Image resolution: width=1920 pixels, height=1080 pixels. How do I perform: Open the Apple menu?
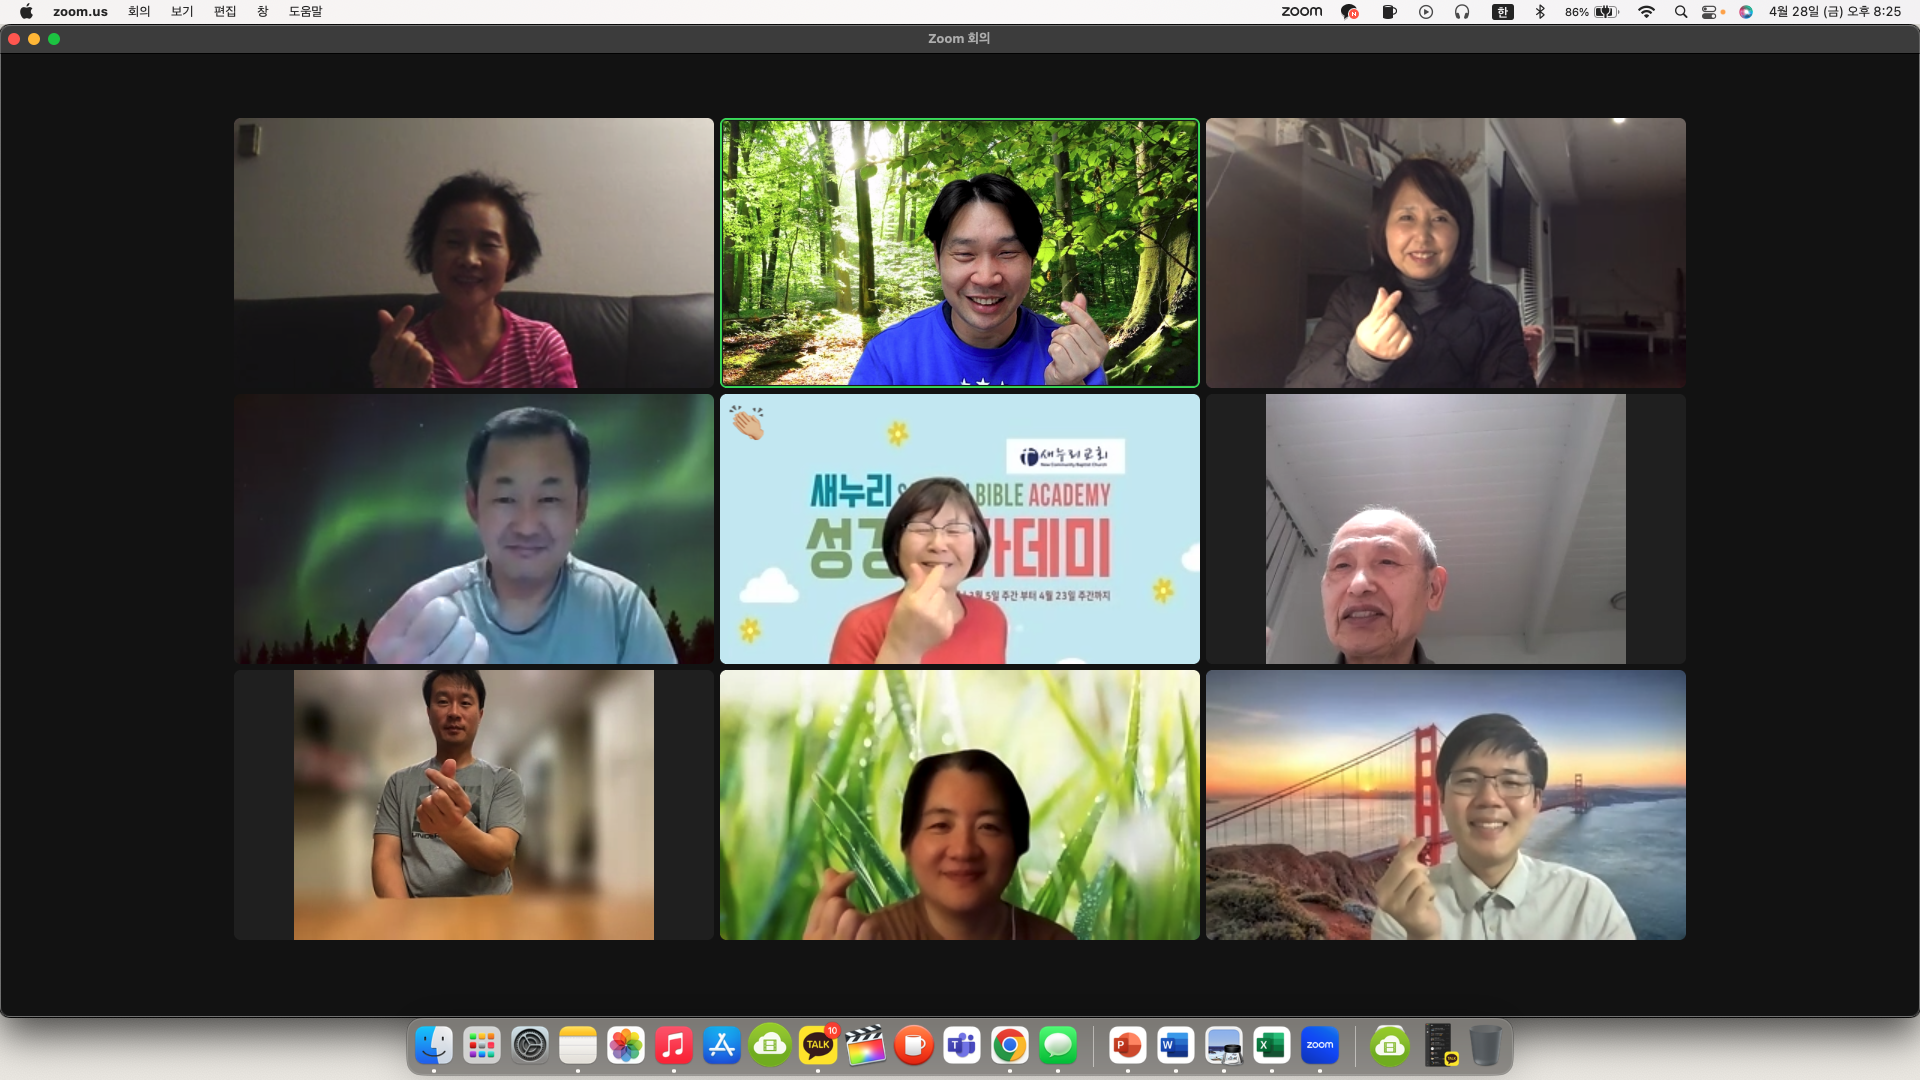tap(26, 12)
